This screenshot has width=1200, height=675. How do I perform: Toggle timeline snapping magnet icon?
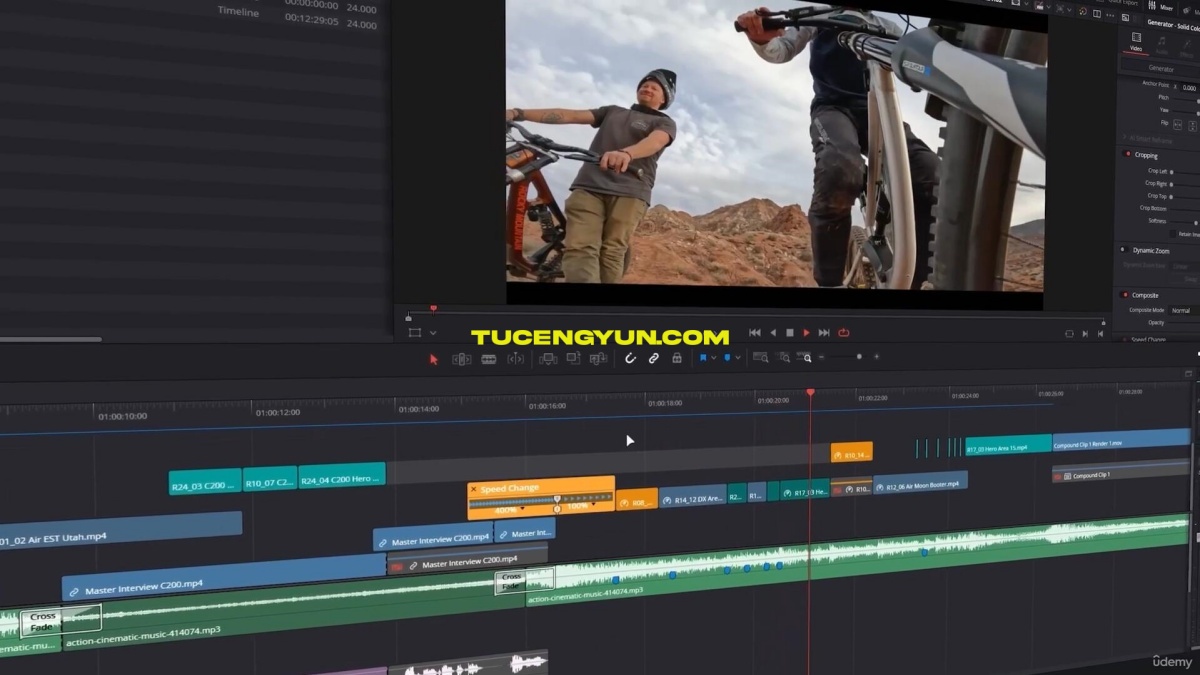pos(630,358)
